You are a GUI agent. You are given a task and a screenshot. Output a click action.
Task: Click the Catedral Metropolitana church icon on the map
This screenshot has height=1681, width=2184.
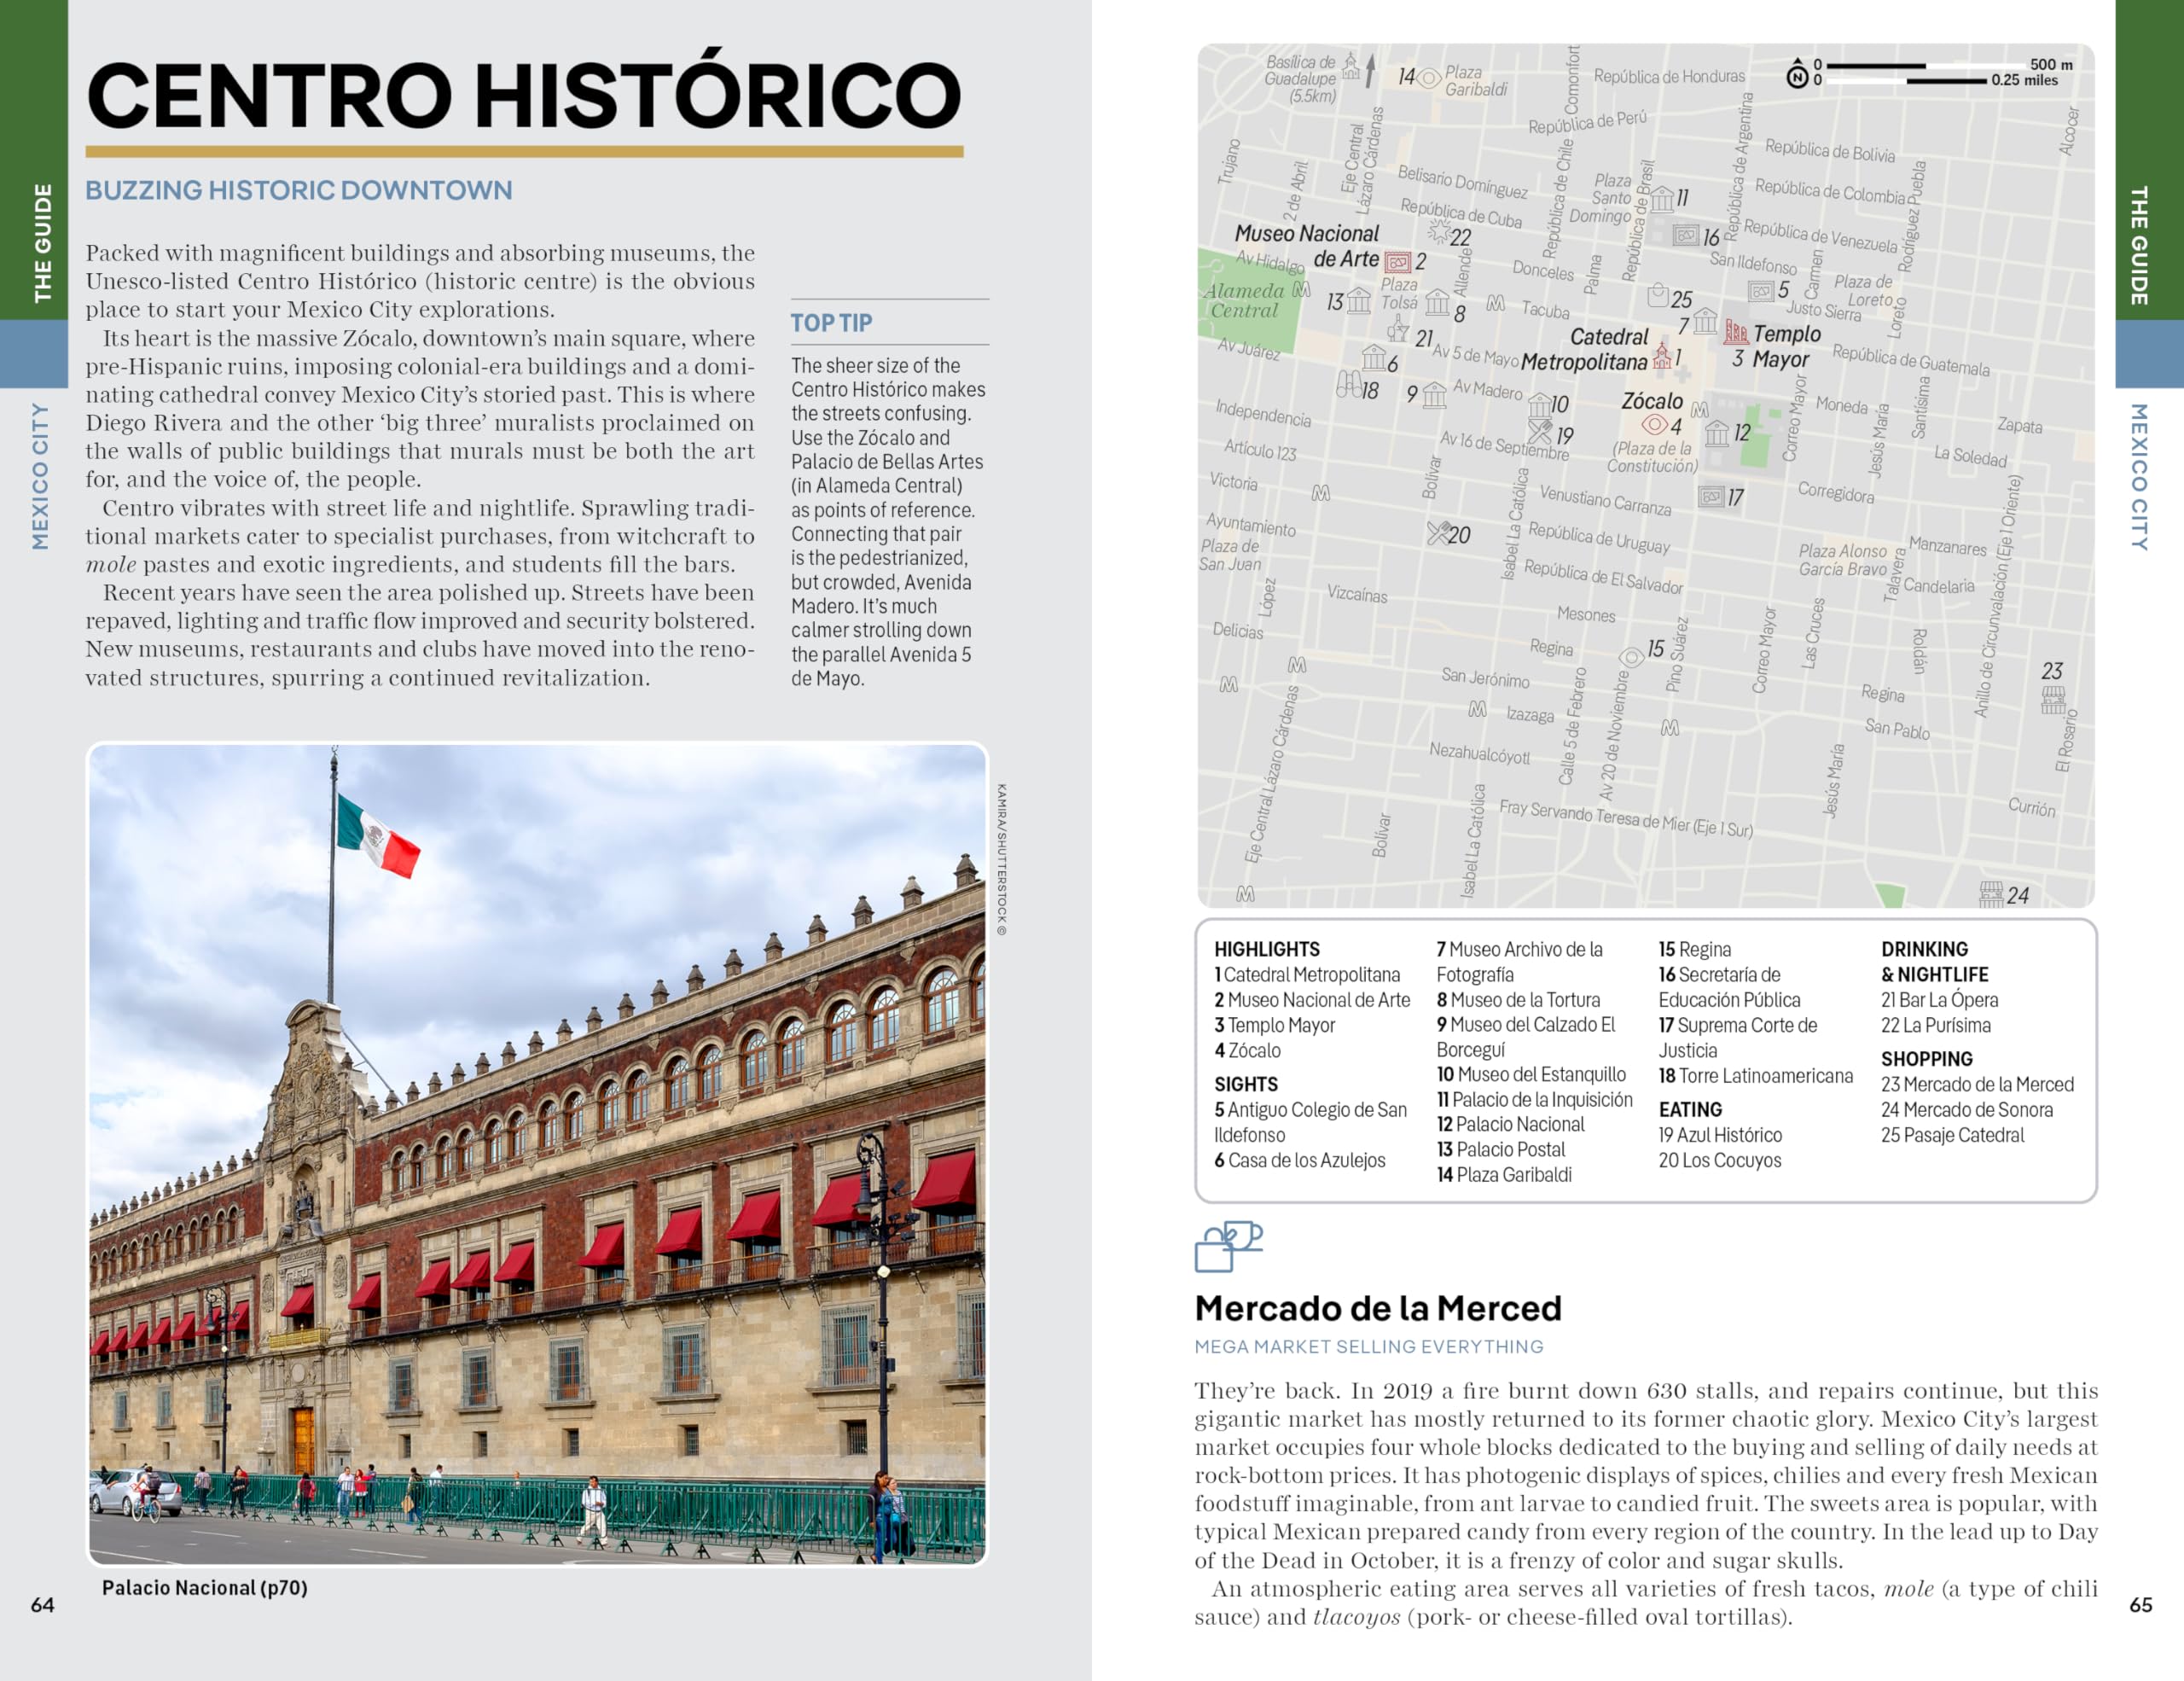click(1661, 355)
